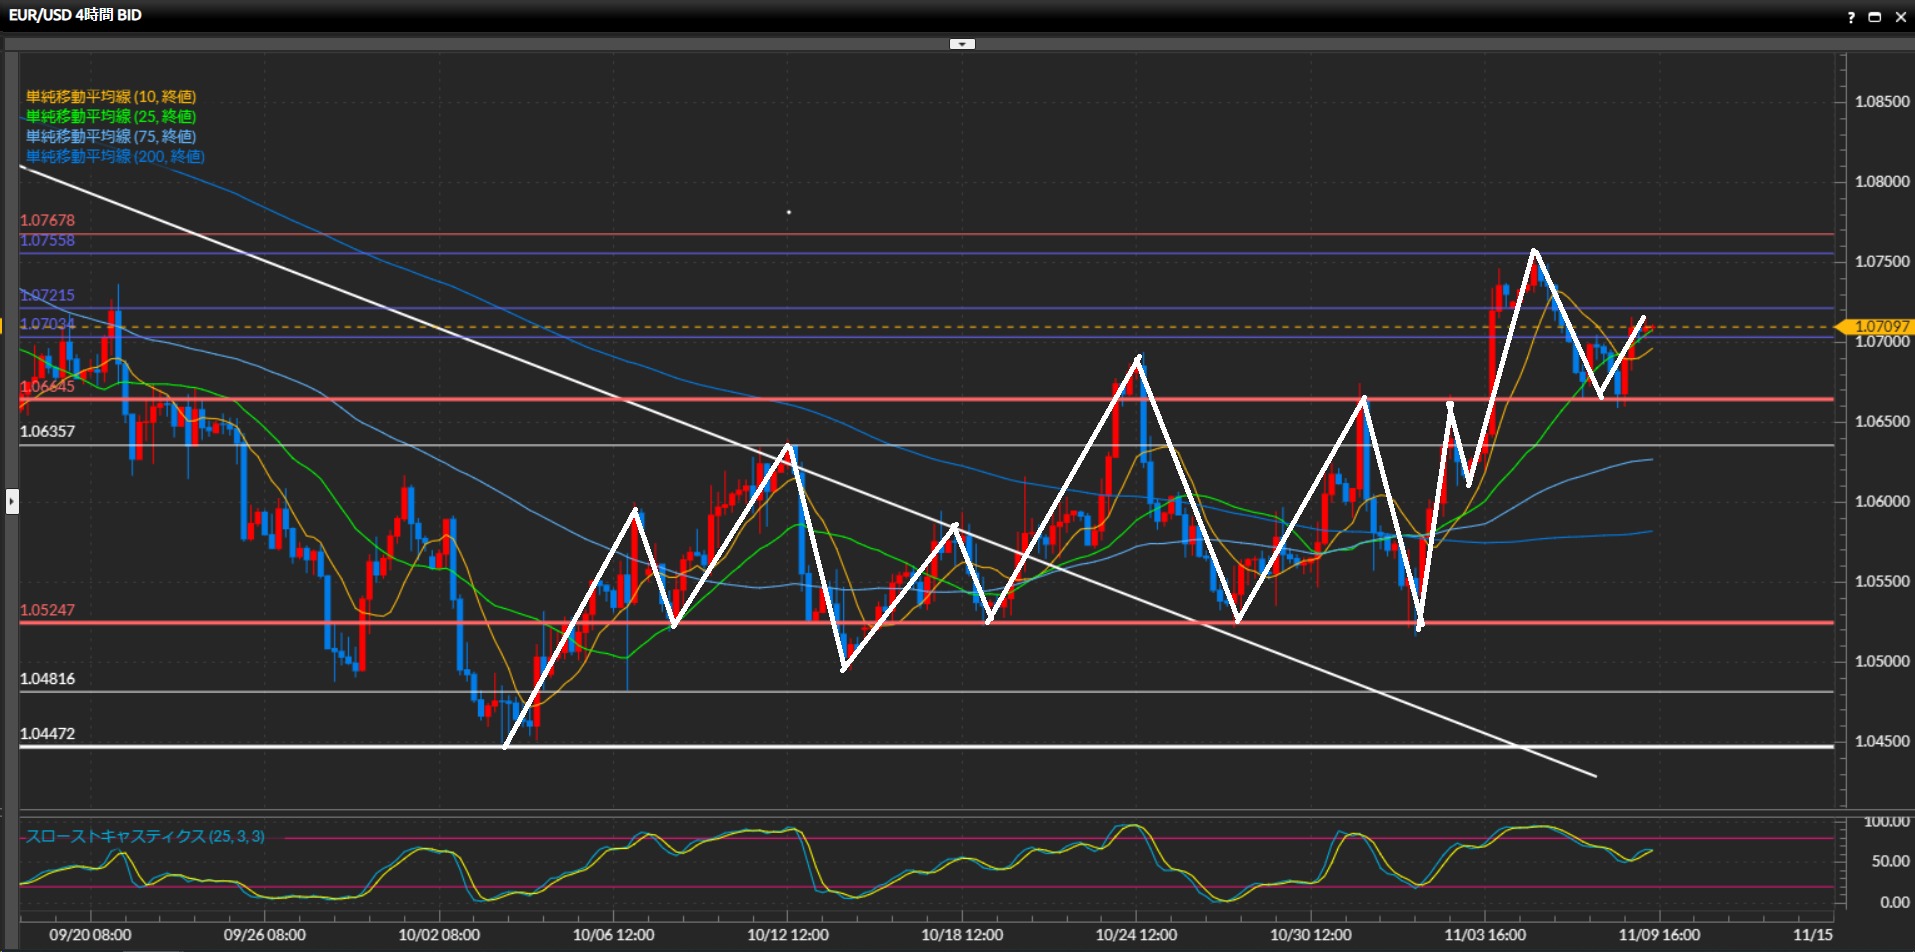Select the 1.07678 horizontal line label
The width and height of the screenshot is (1915, 952).
(x=47, y=220)
